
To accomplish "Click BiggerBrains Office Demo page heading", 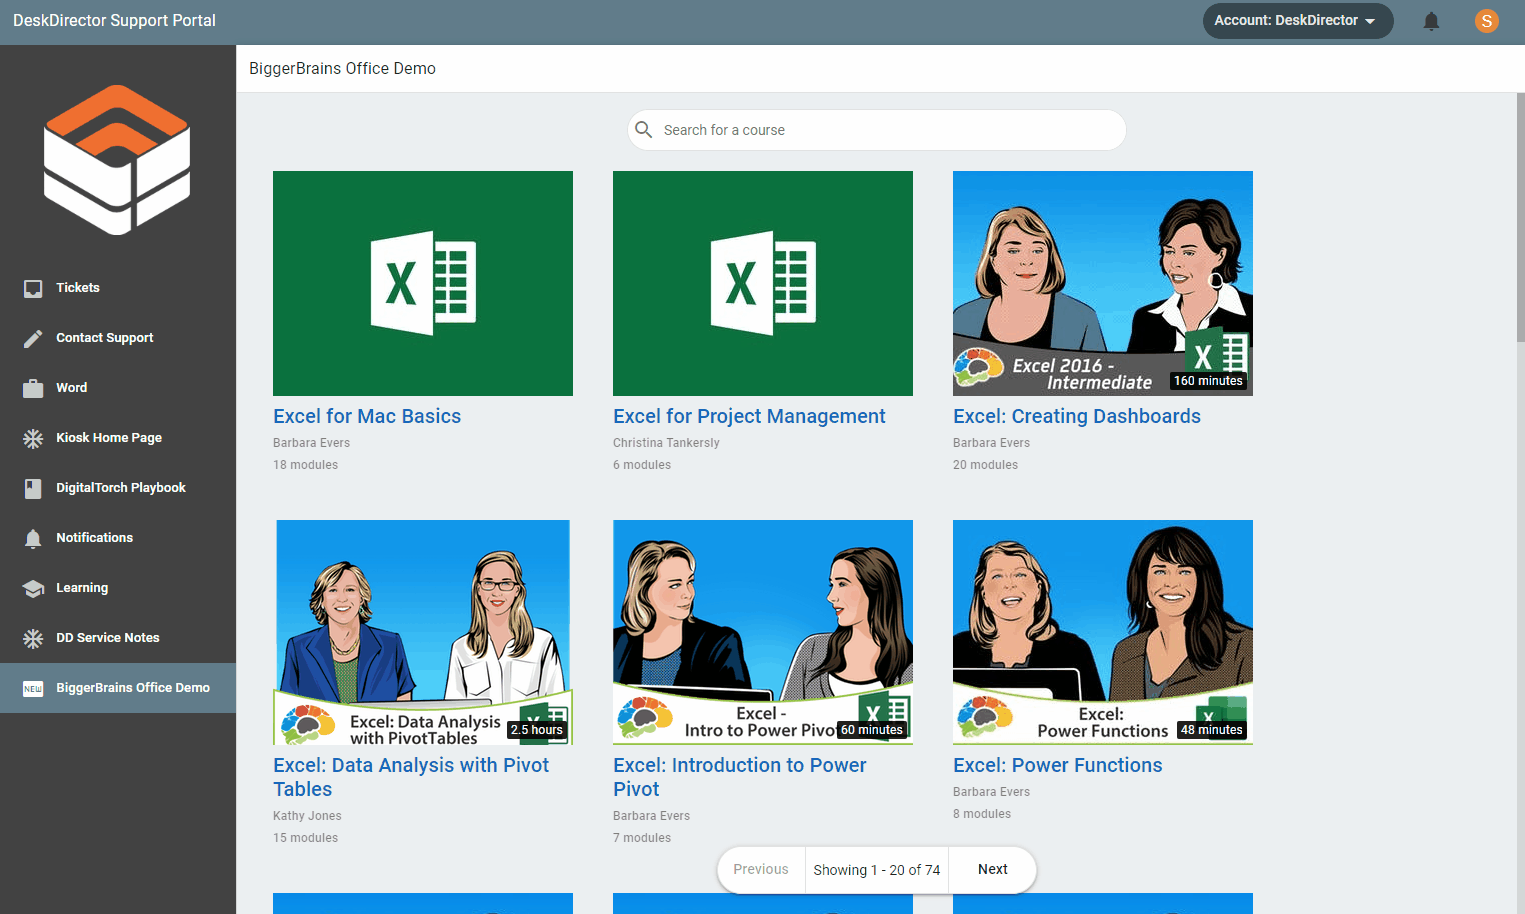I will (x=342, y=68).
